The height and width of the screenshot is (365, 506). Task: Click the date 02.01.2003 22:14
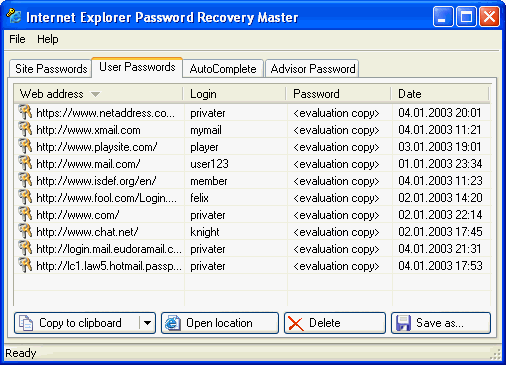click(440, 215)
